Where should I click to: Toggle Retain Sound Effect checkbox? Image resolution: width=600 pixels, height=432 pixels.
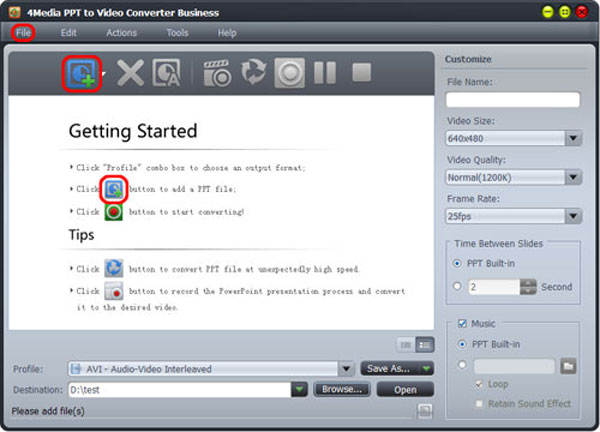479,404
